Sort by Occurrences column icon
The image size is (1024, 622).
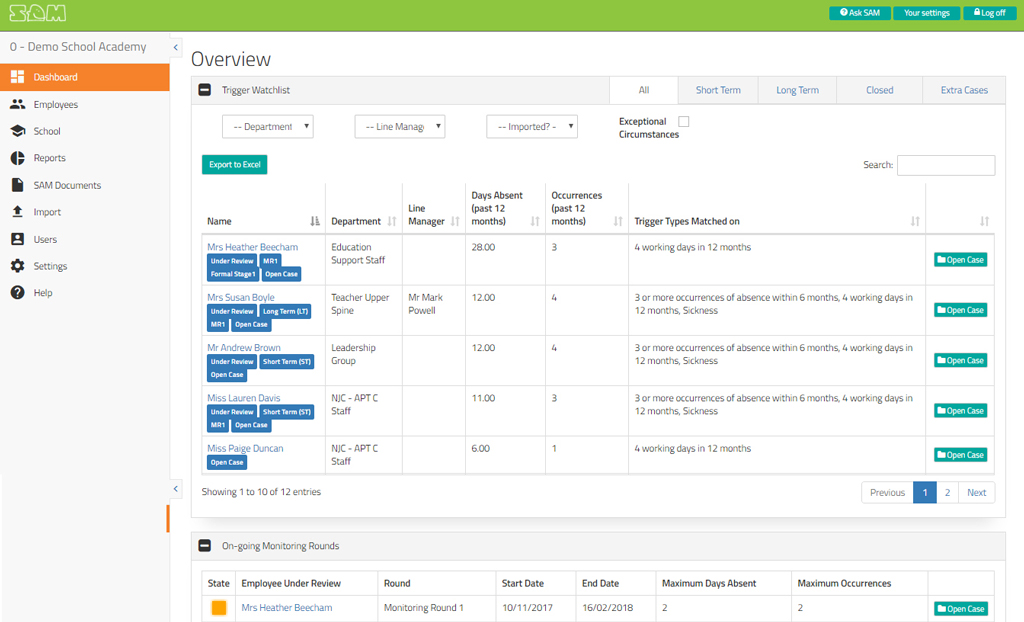click(x=618, y=221)
